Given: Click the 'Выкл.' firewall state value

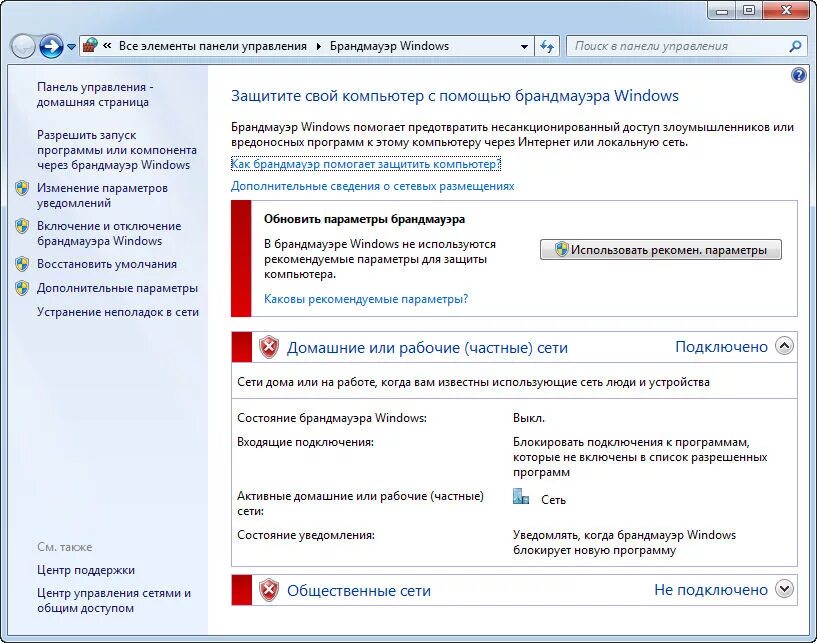Looking at the screenshot, I should click(529, 418).
